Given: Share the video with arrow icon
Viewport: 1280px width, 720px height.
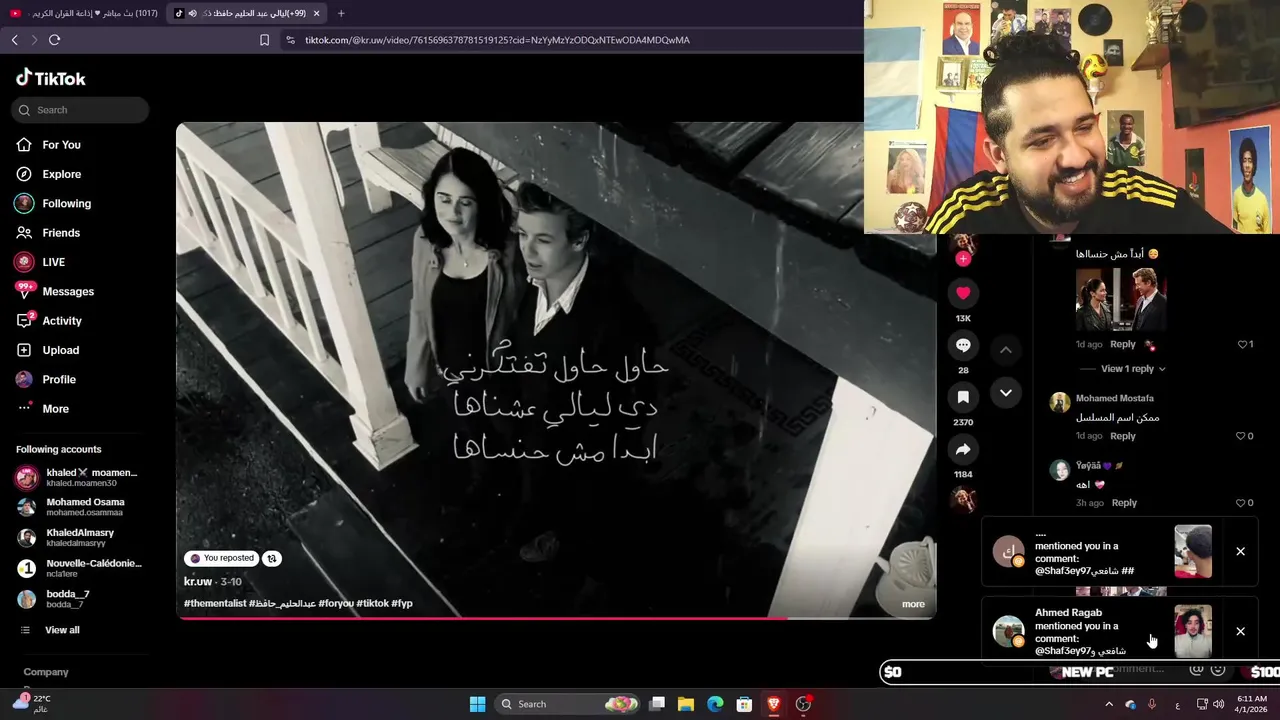Looking at the screenshot, I should [x=963, y=449].
